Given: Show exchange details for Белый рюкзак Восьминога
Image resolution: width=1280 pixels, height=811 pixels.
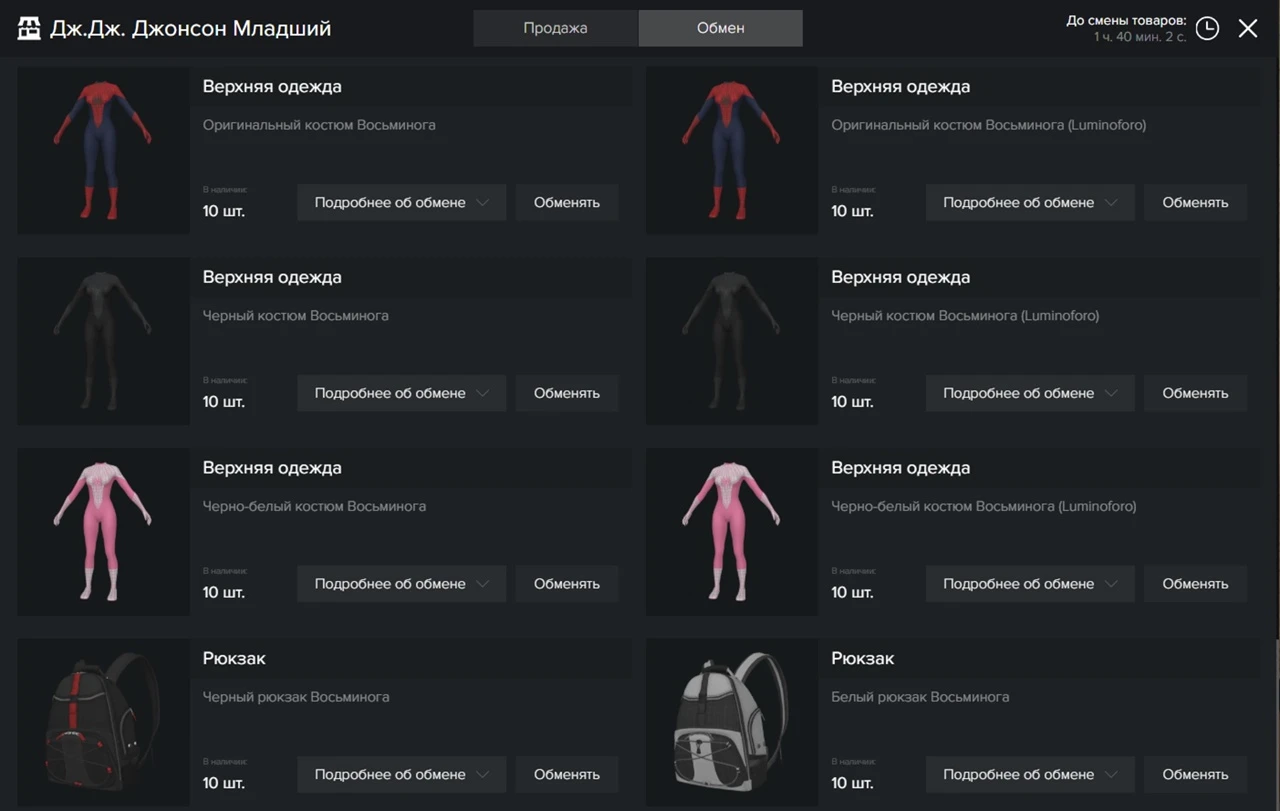Looking at the screenshot, I should (x=1030, y=774).
